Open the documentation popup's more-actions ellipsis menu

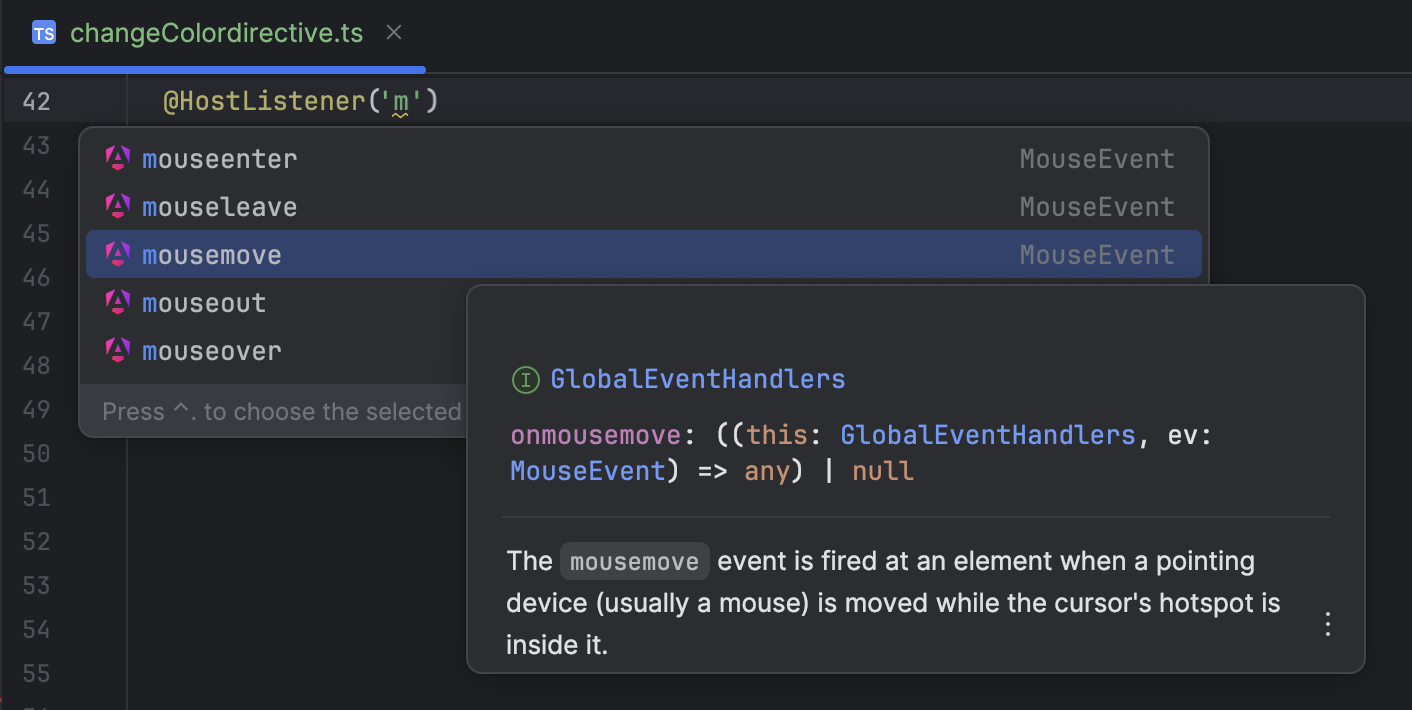tap(1327, 623)
